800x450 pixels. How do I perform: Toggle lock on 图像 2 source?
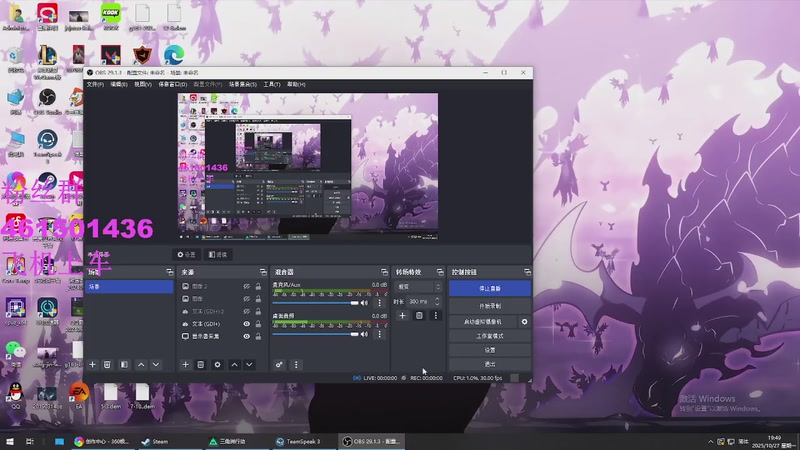pyautogui.click(x=258, y=287)
